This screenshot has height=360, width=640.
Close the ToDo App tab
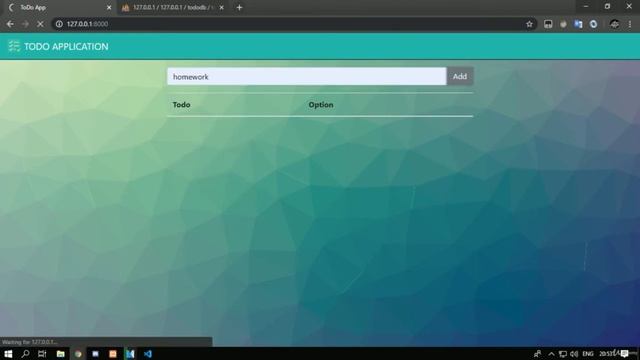click(x=109, y=7)
